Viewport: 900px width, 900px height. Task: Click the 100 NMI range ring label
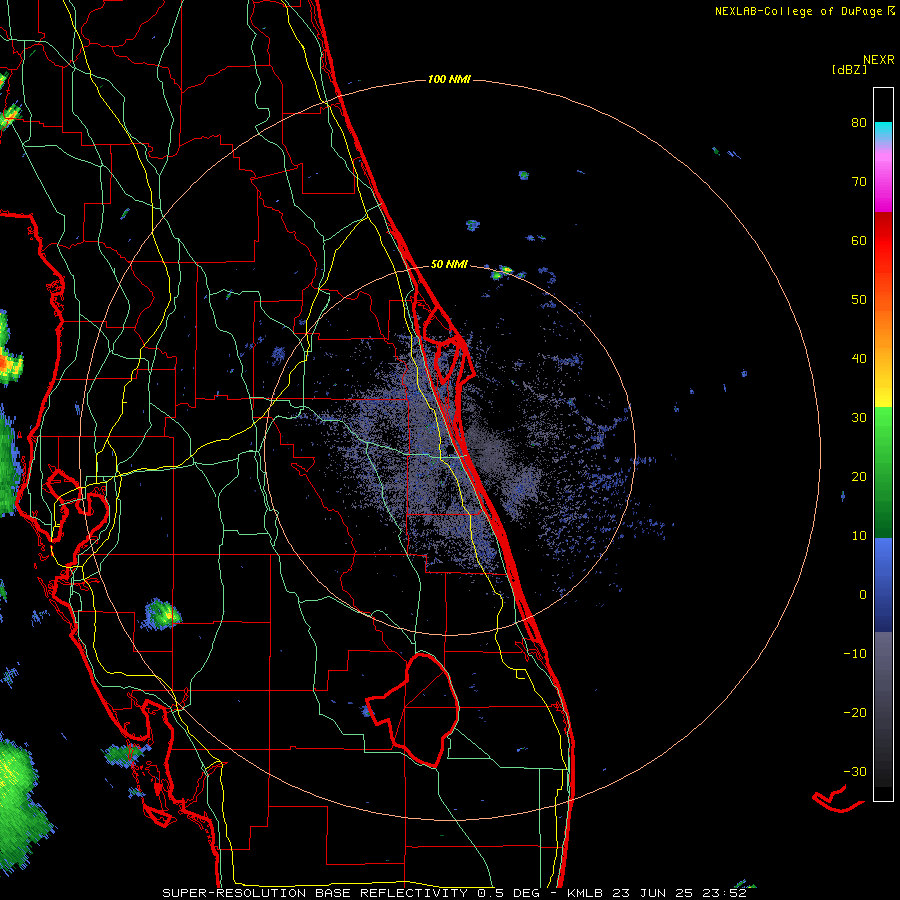(x=449, y=79)
